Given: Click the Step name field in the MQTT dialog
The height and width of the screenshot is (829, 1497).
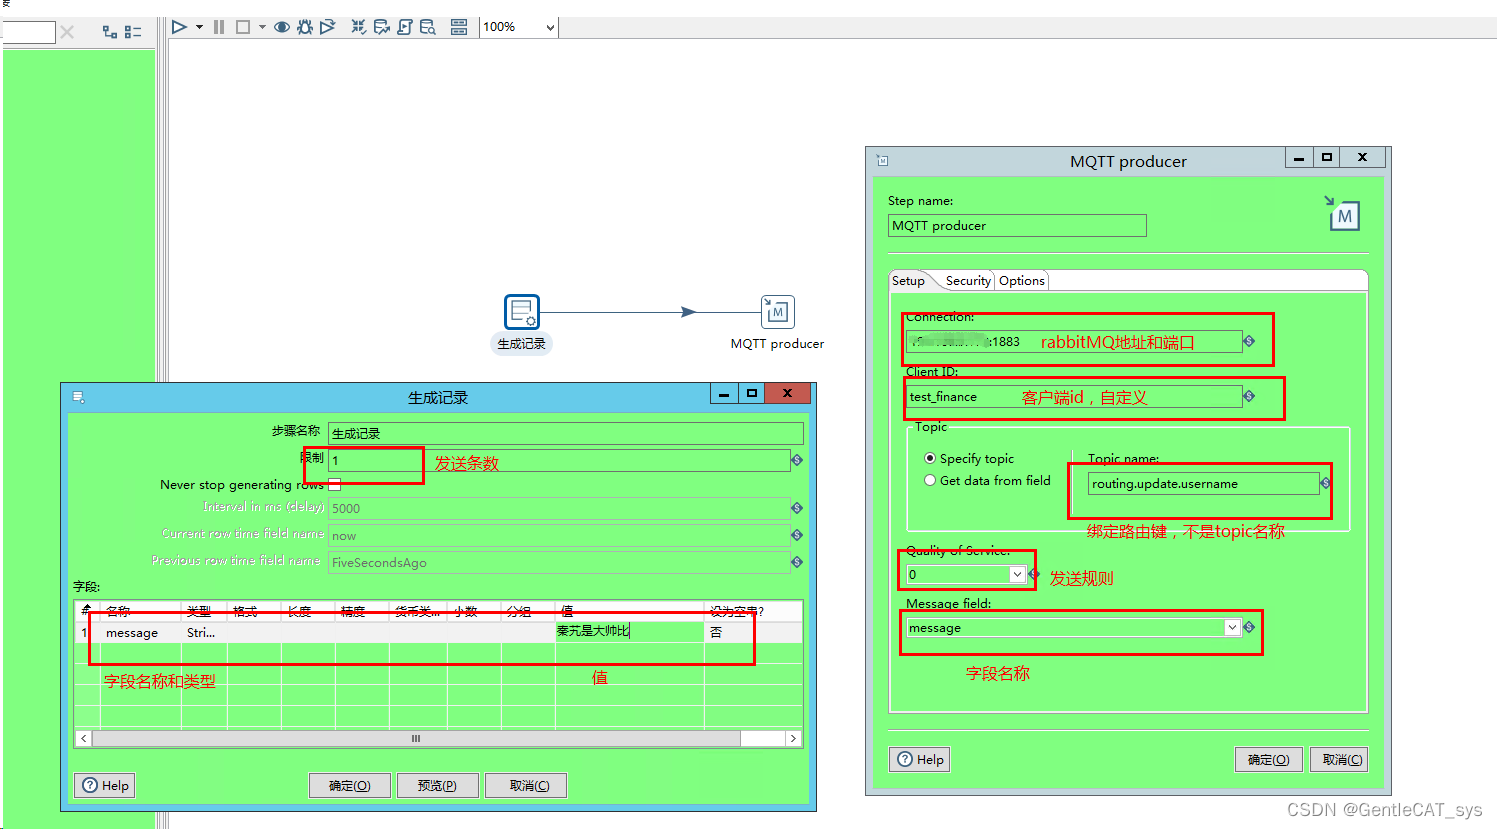Looking at the screenshot, I should click(x=1017, y=225).
